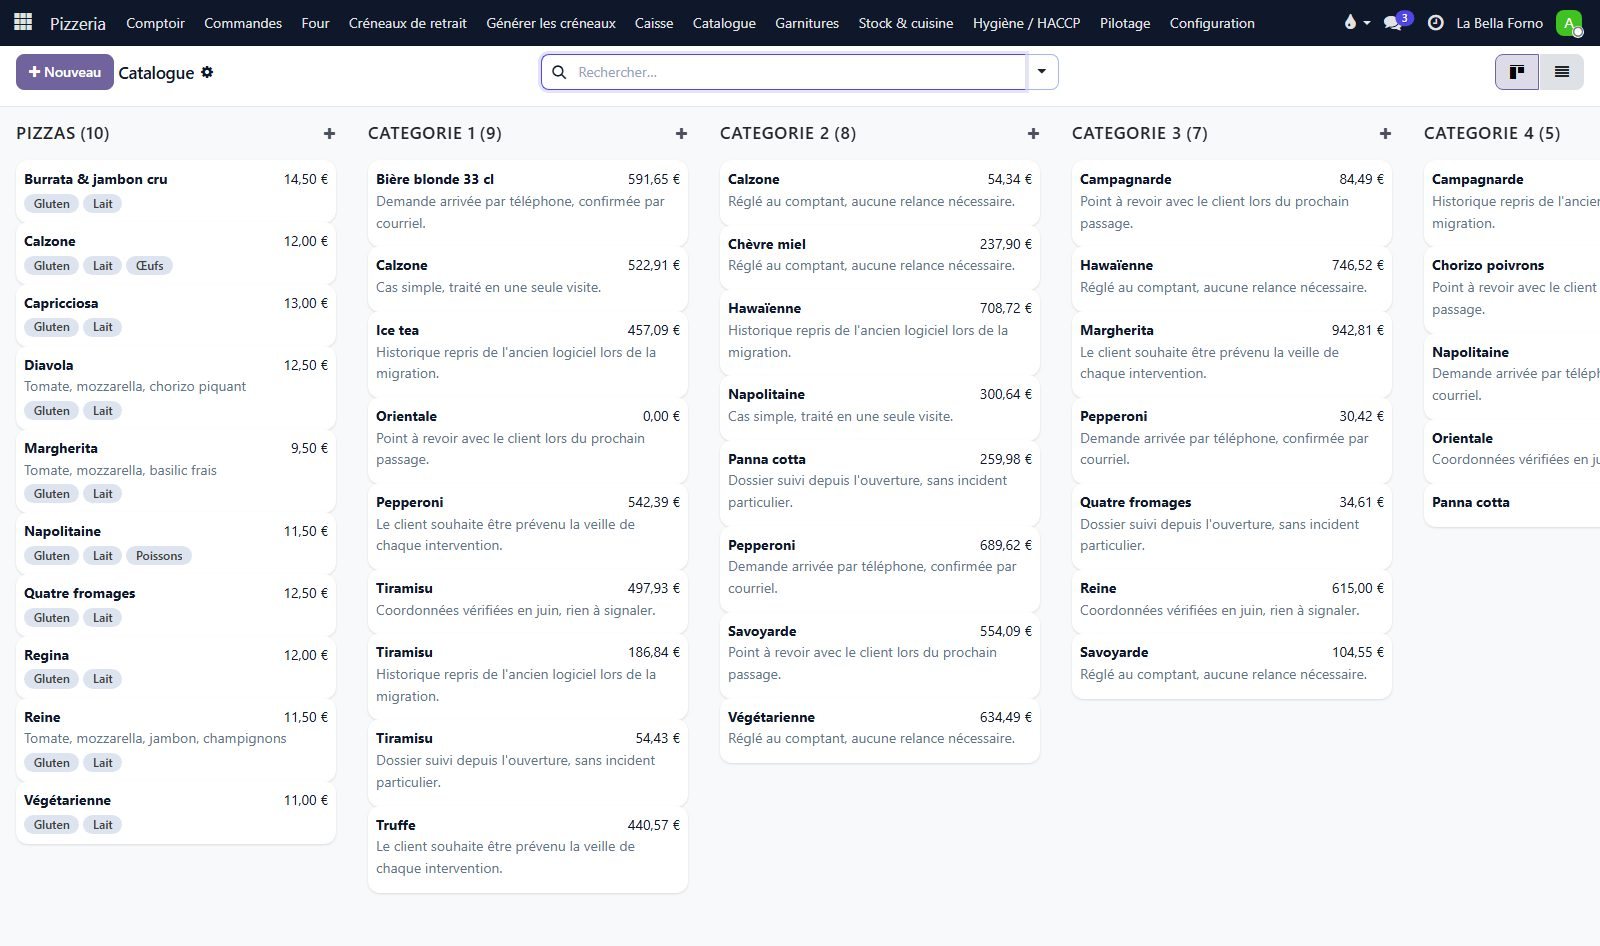Screen dimensions: 1600x946
Task: Click the Œufs tag on Calzone
Action: [x=150, y=265]
